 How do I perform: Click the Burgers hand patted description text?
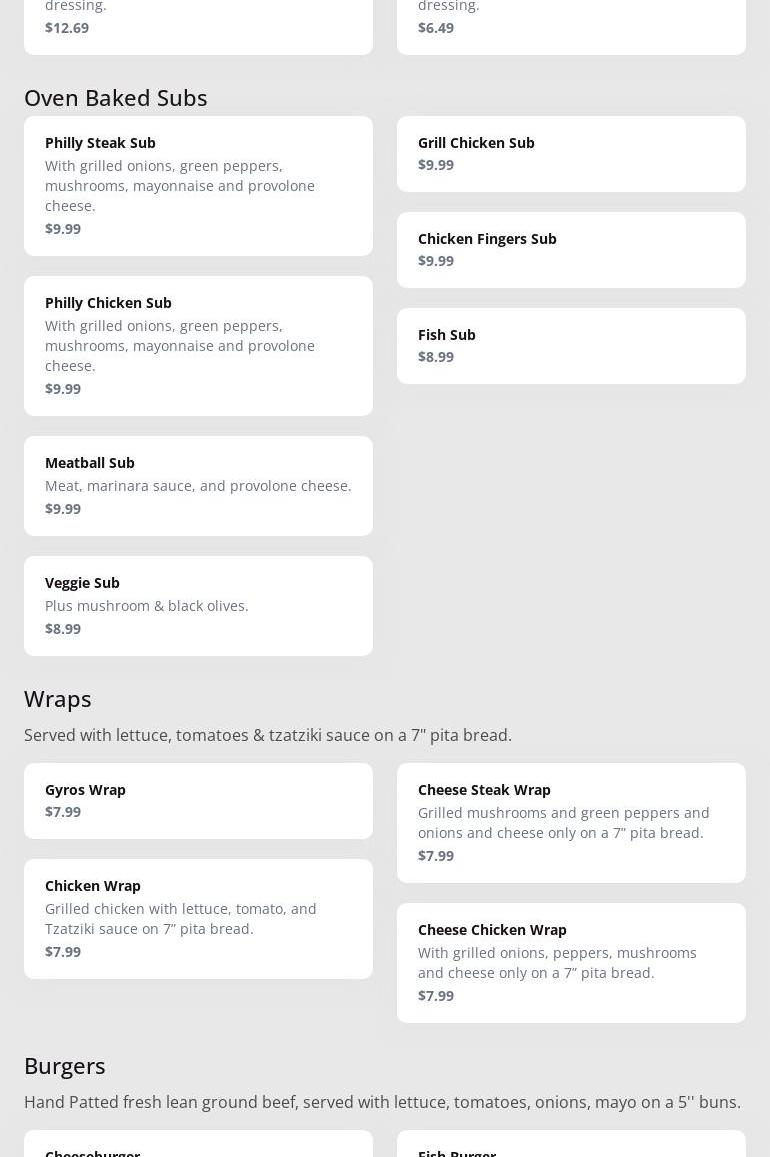tap(382, 1102)
